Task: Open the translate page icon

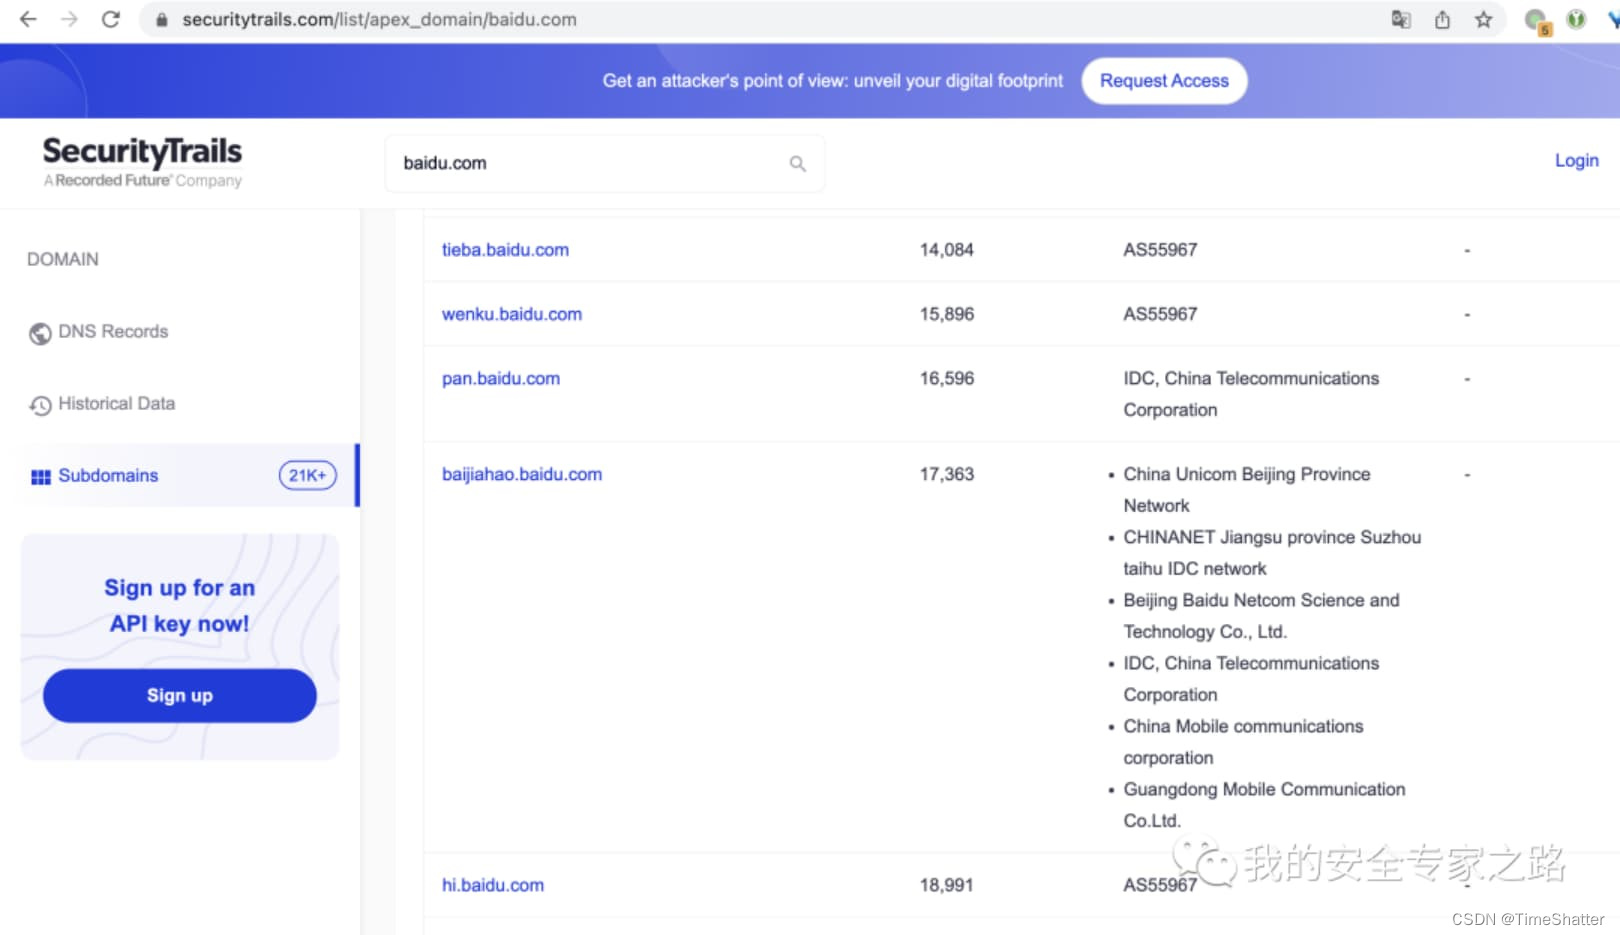Action: point(1401,19)
